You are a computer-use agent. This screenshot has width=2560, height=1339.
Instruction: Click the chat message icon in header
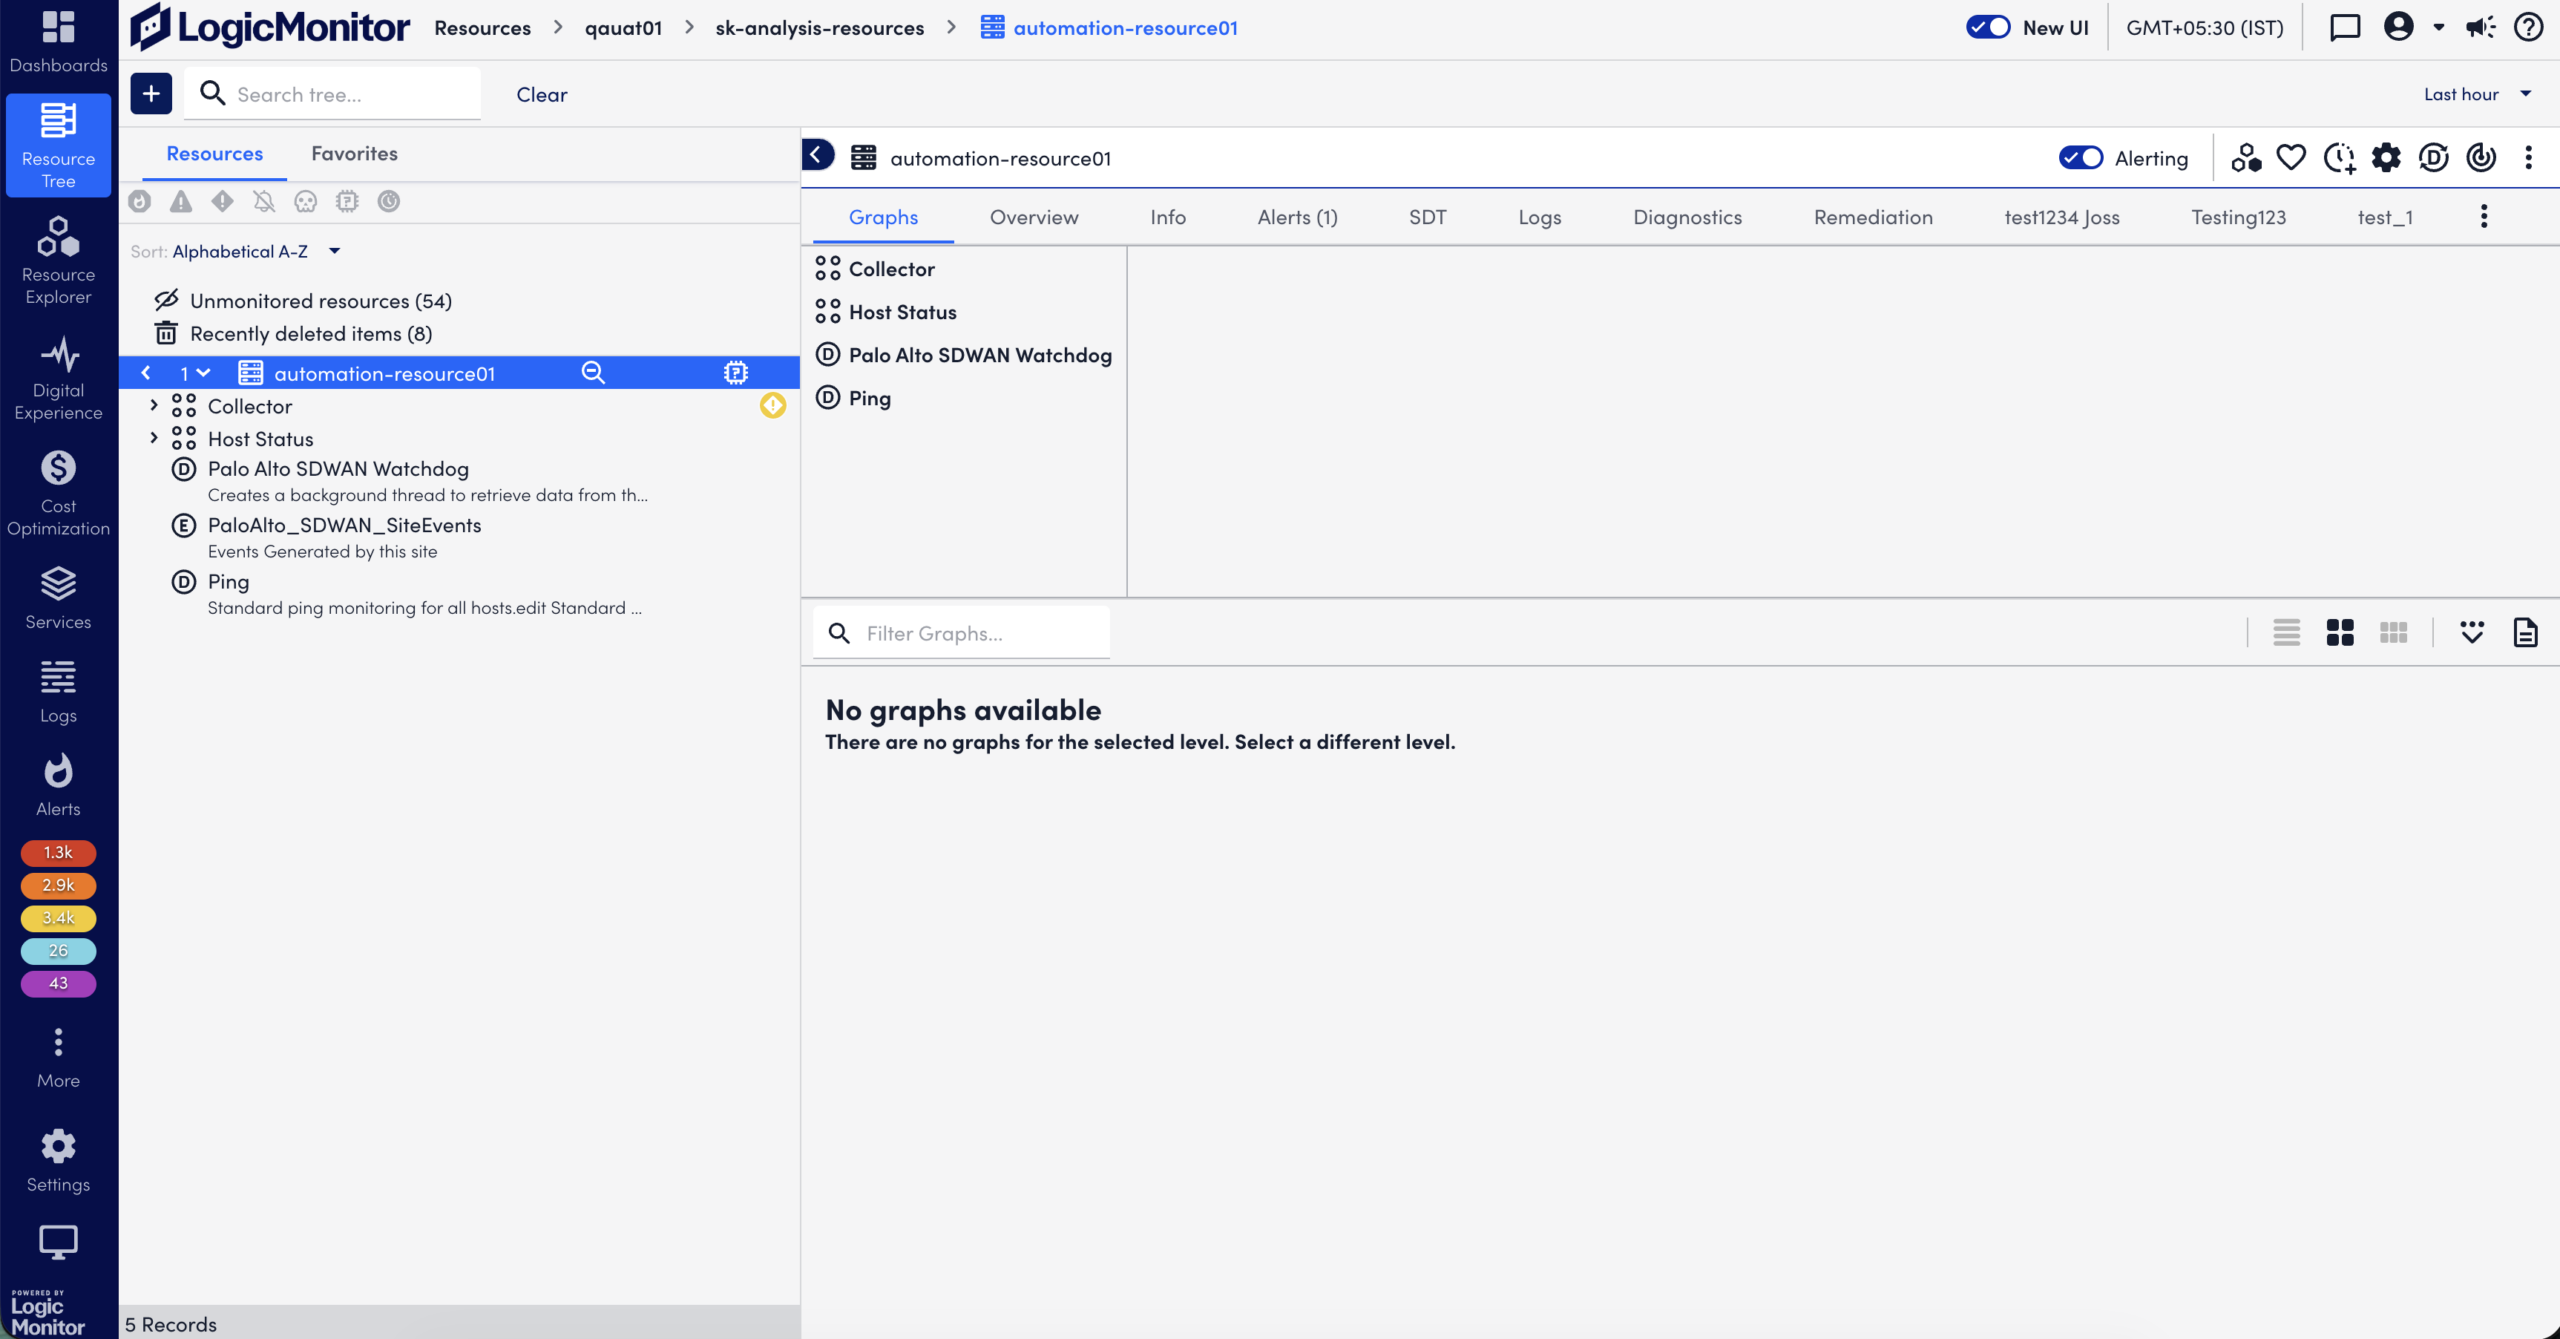[x=2345, y=28]
